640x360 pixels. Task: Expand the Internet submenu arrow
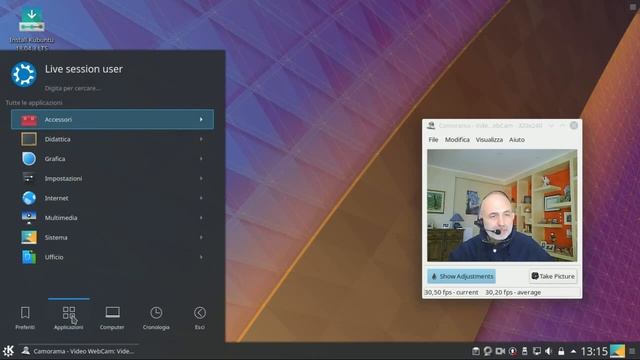tap(201, 198)
